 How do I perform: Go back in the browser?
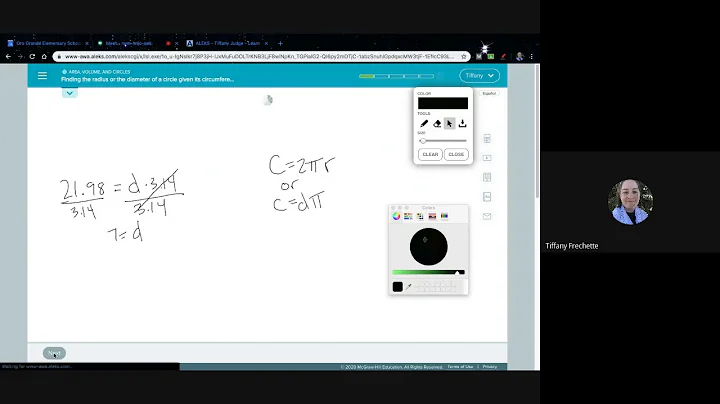pyautogui.click(x=8, y=56)
